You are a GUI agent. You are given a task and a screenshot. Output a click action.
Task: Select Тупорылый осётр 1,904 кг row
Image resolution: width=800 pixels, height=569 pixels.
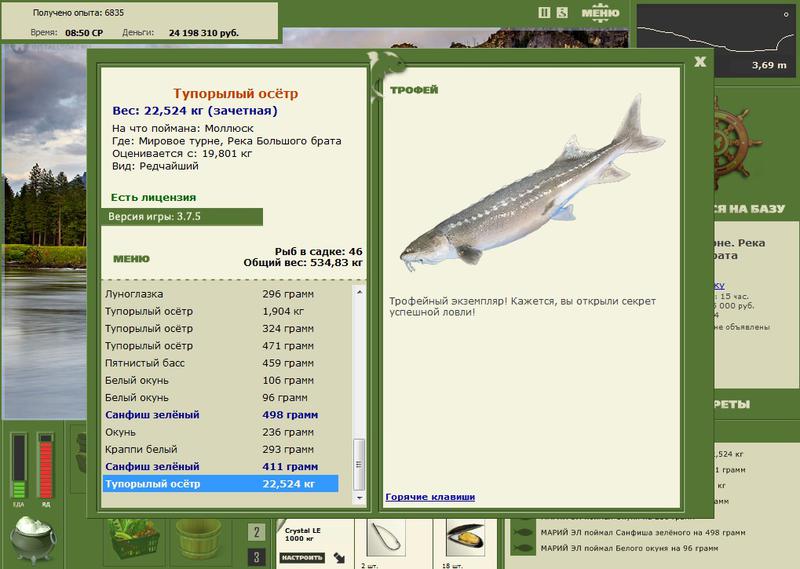coord(220,311)
